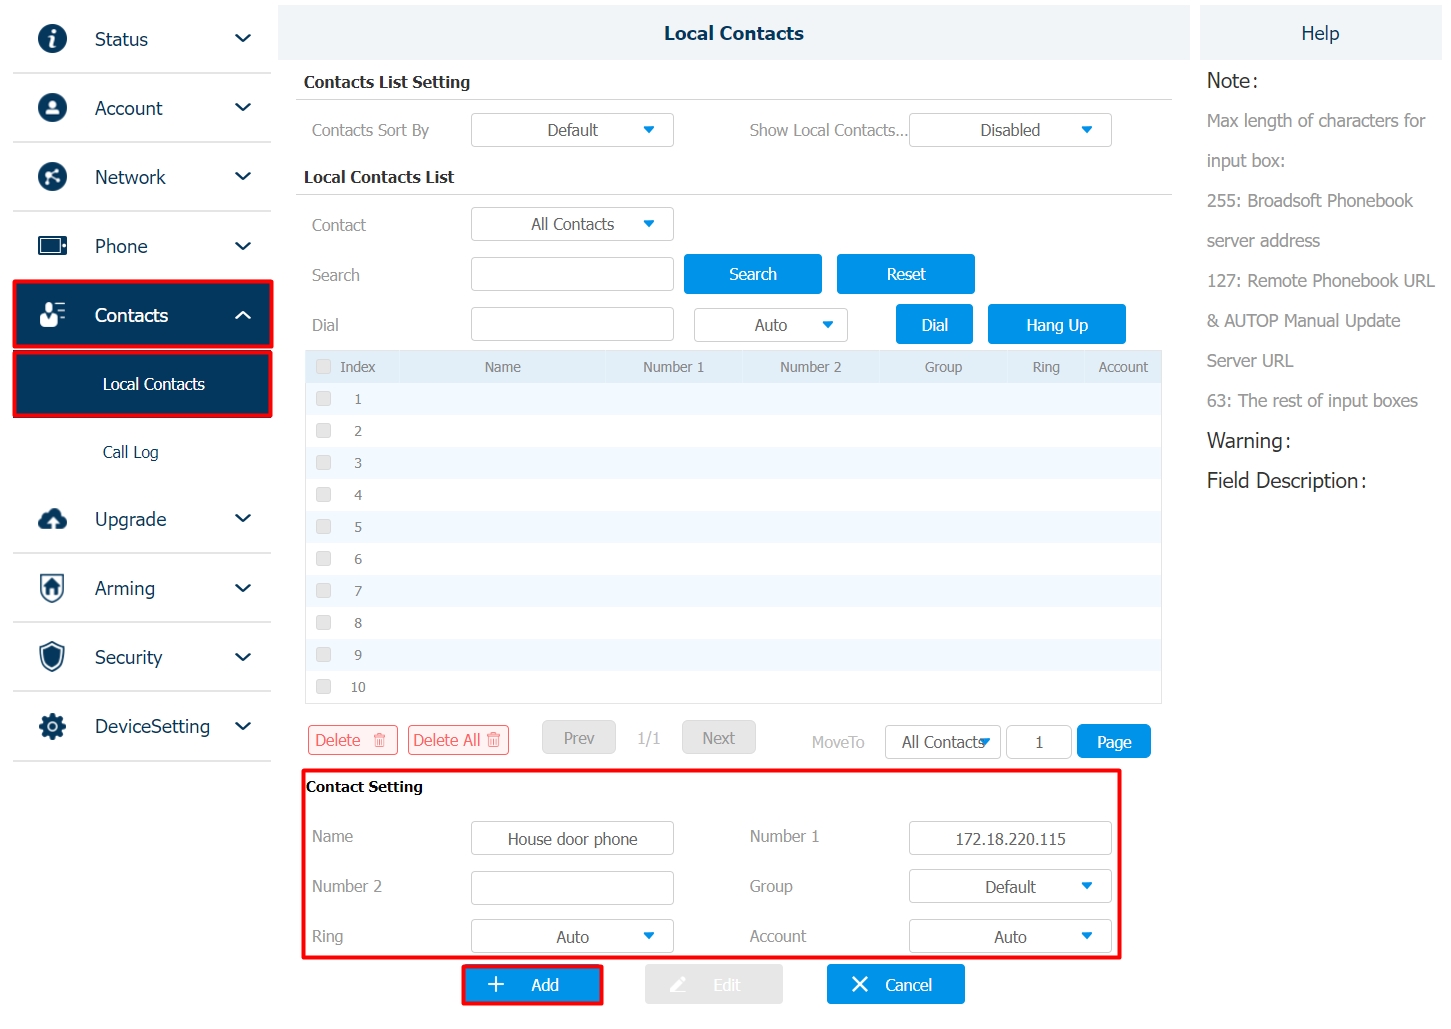
Task: Expand the Security menu chevron
Action: [x=242, y=657]
